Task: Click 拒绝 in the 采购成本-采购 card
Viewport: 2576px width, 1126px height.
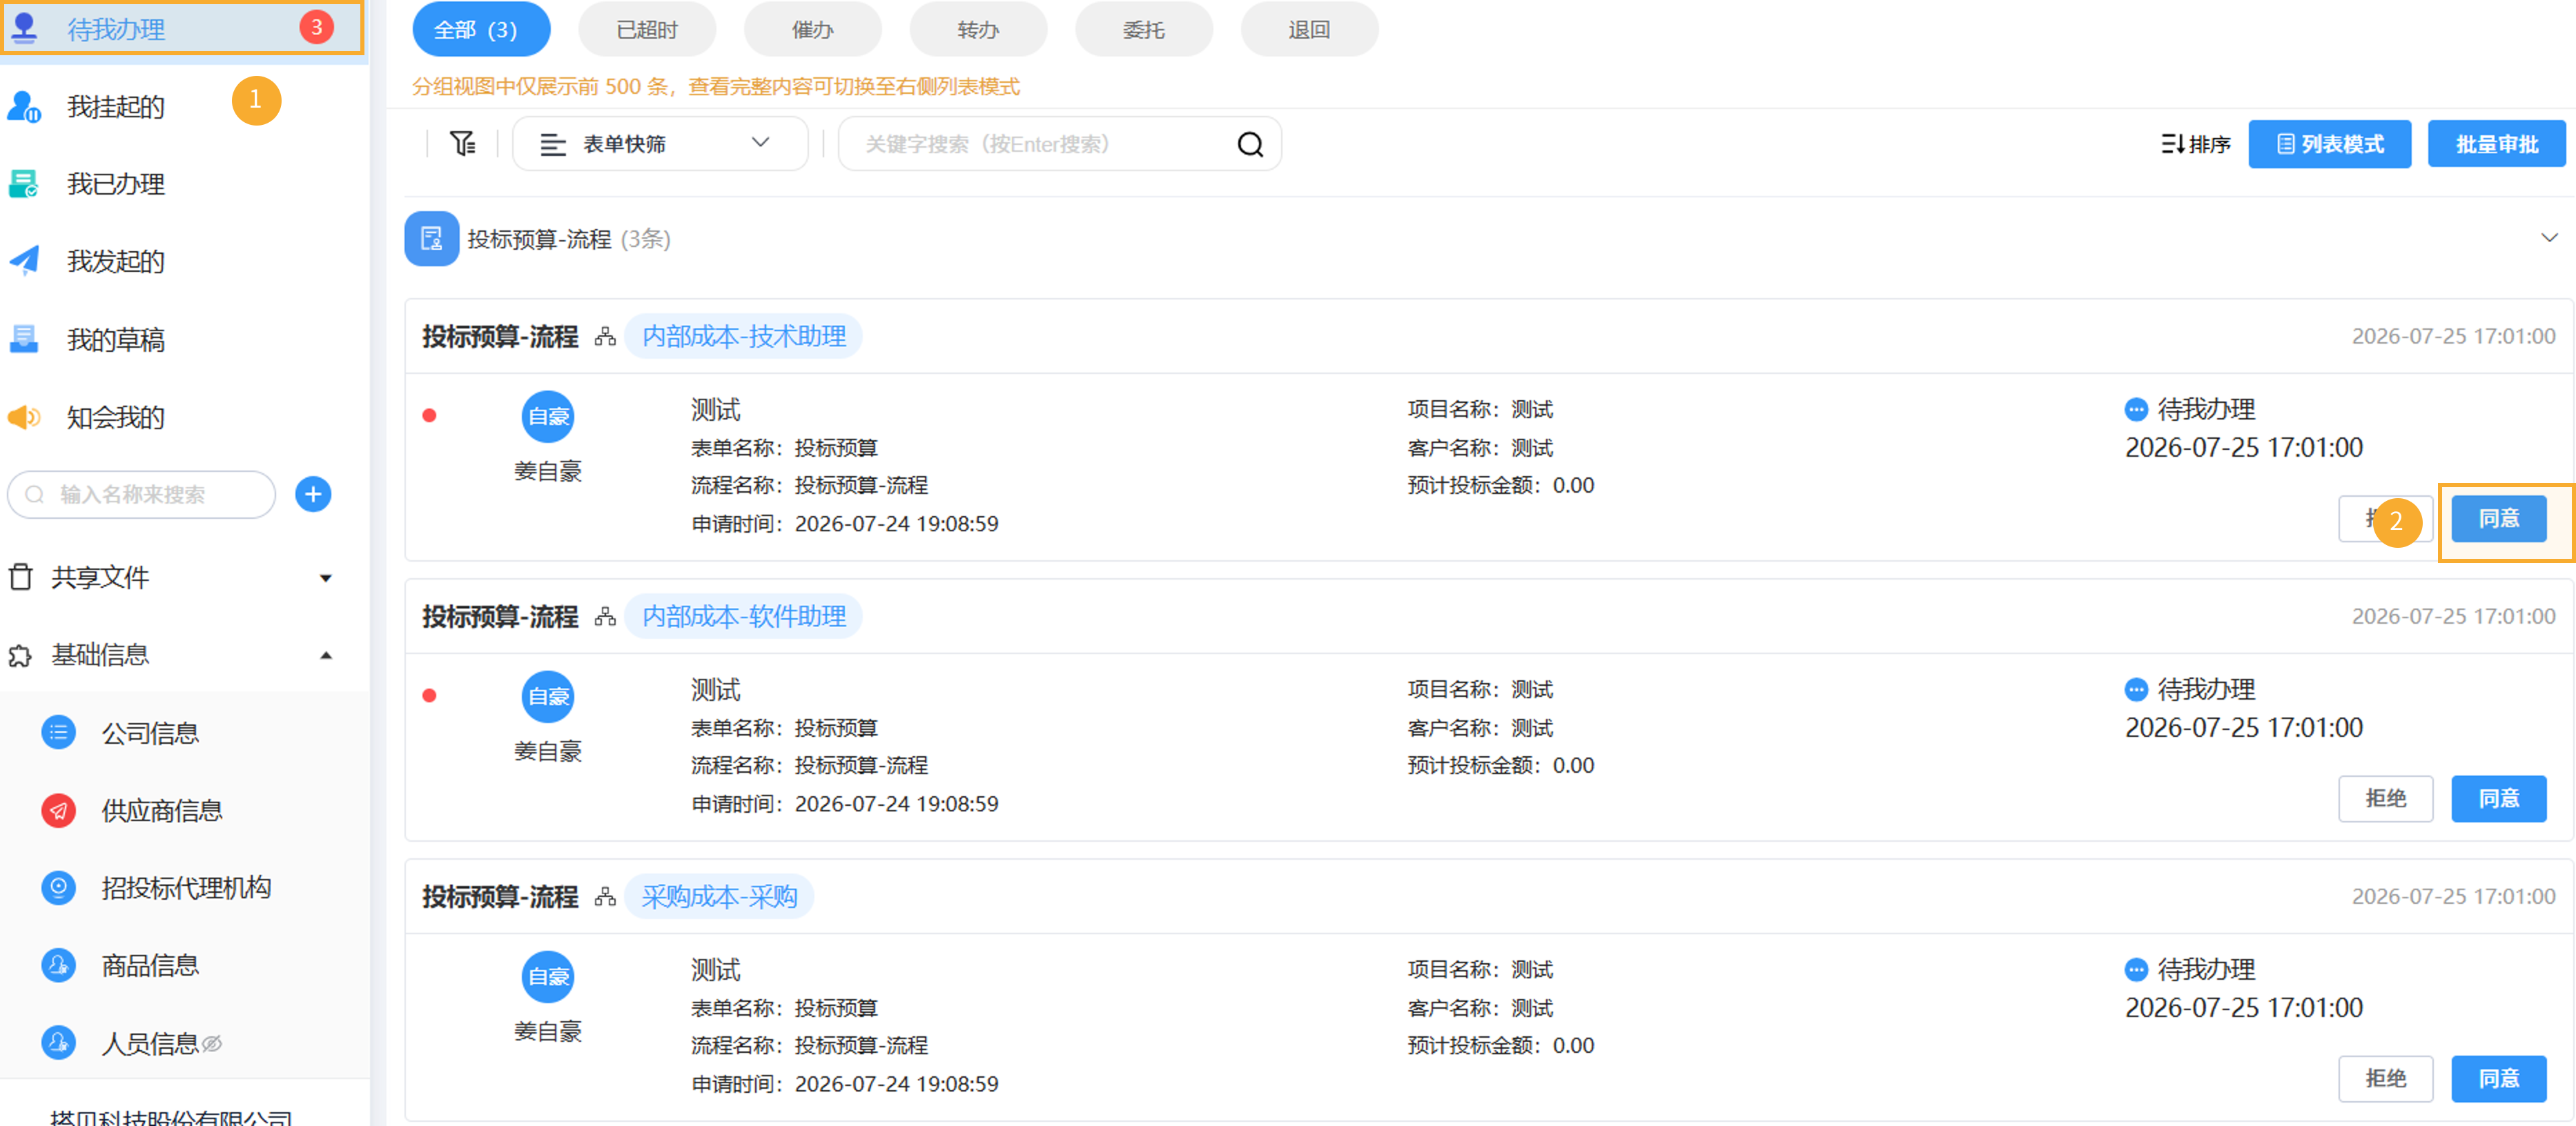Action: point(2385,1078)
